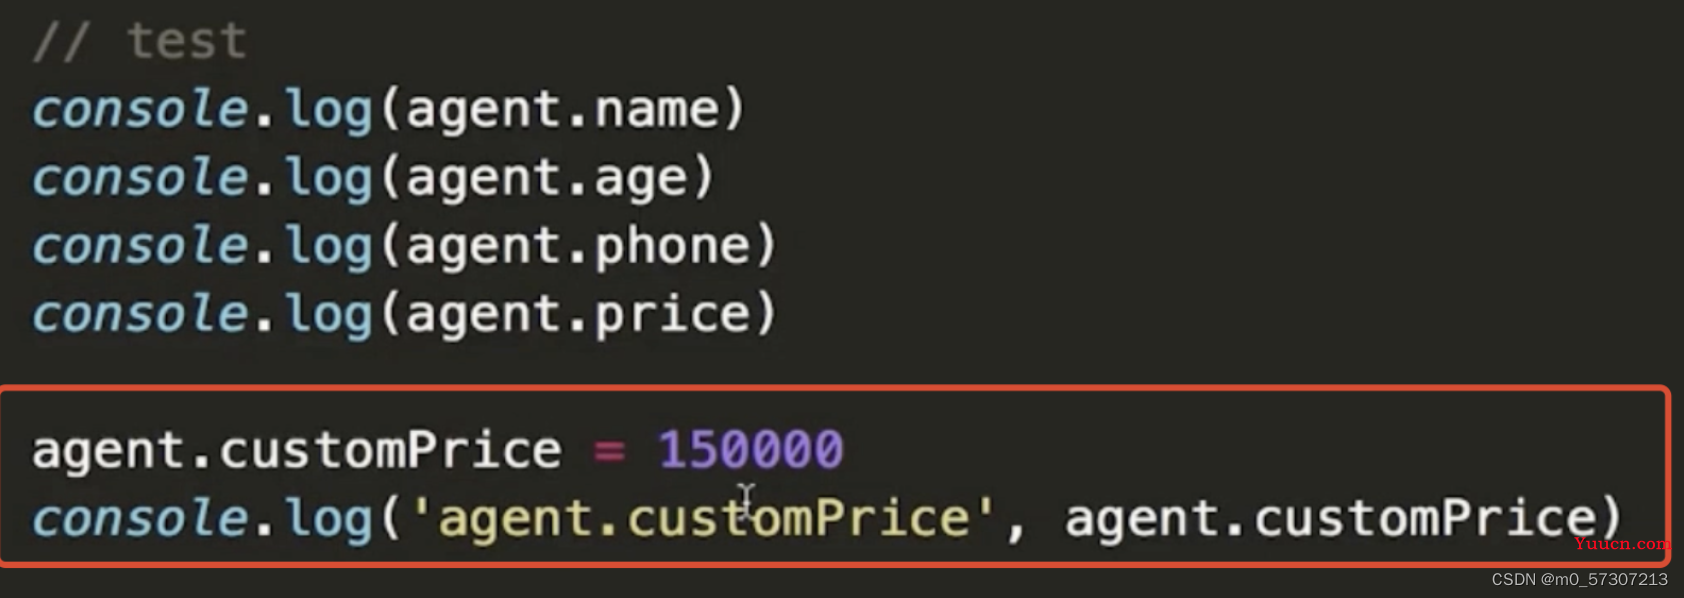Image resolution: width=1684 pixels, height=598 pixels.
Task: Click the final 'agent.customPrice' argument
Action: coord(1331,519)
